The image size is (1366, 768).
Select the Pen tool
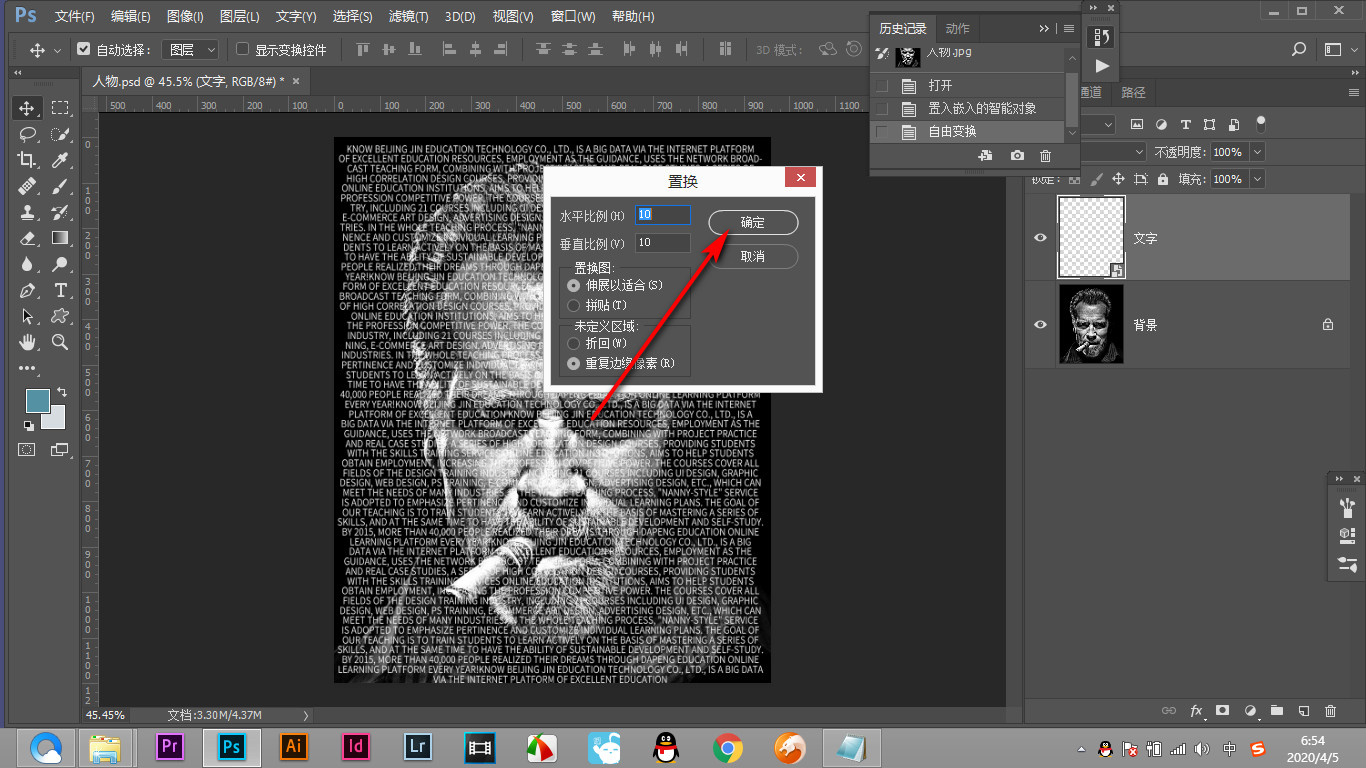(27, 290)
